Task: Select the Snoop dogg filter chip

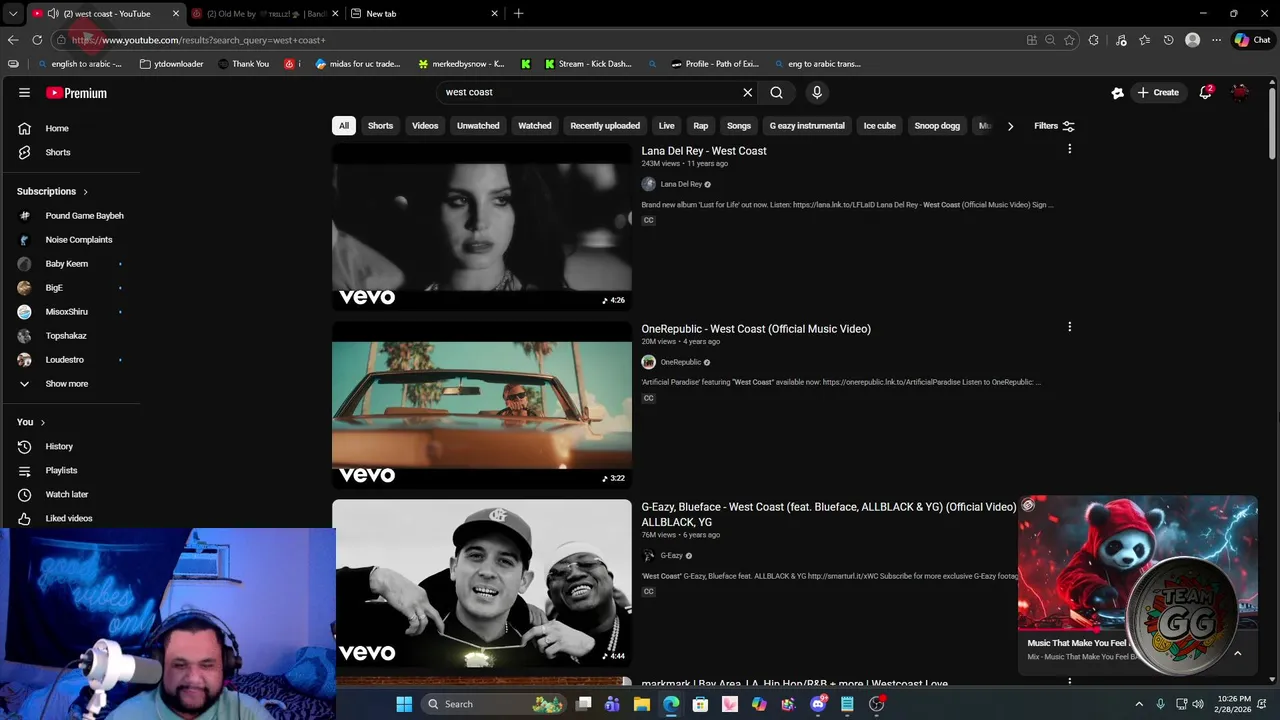Action: (937, 126)
